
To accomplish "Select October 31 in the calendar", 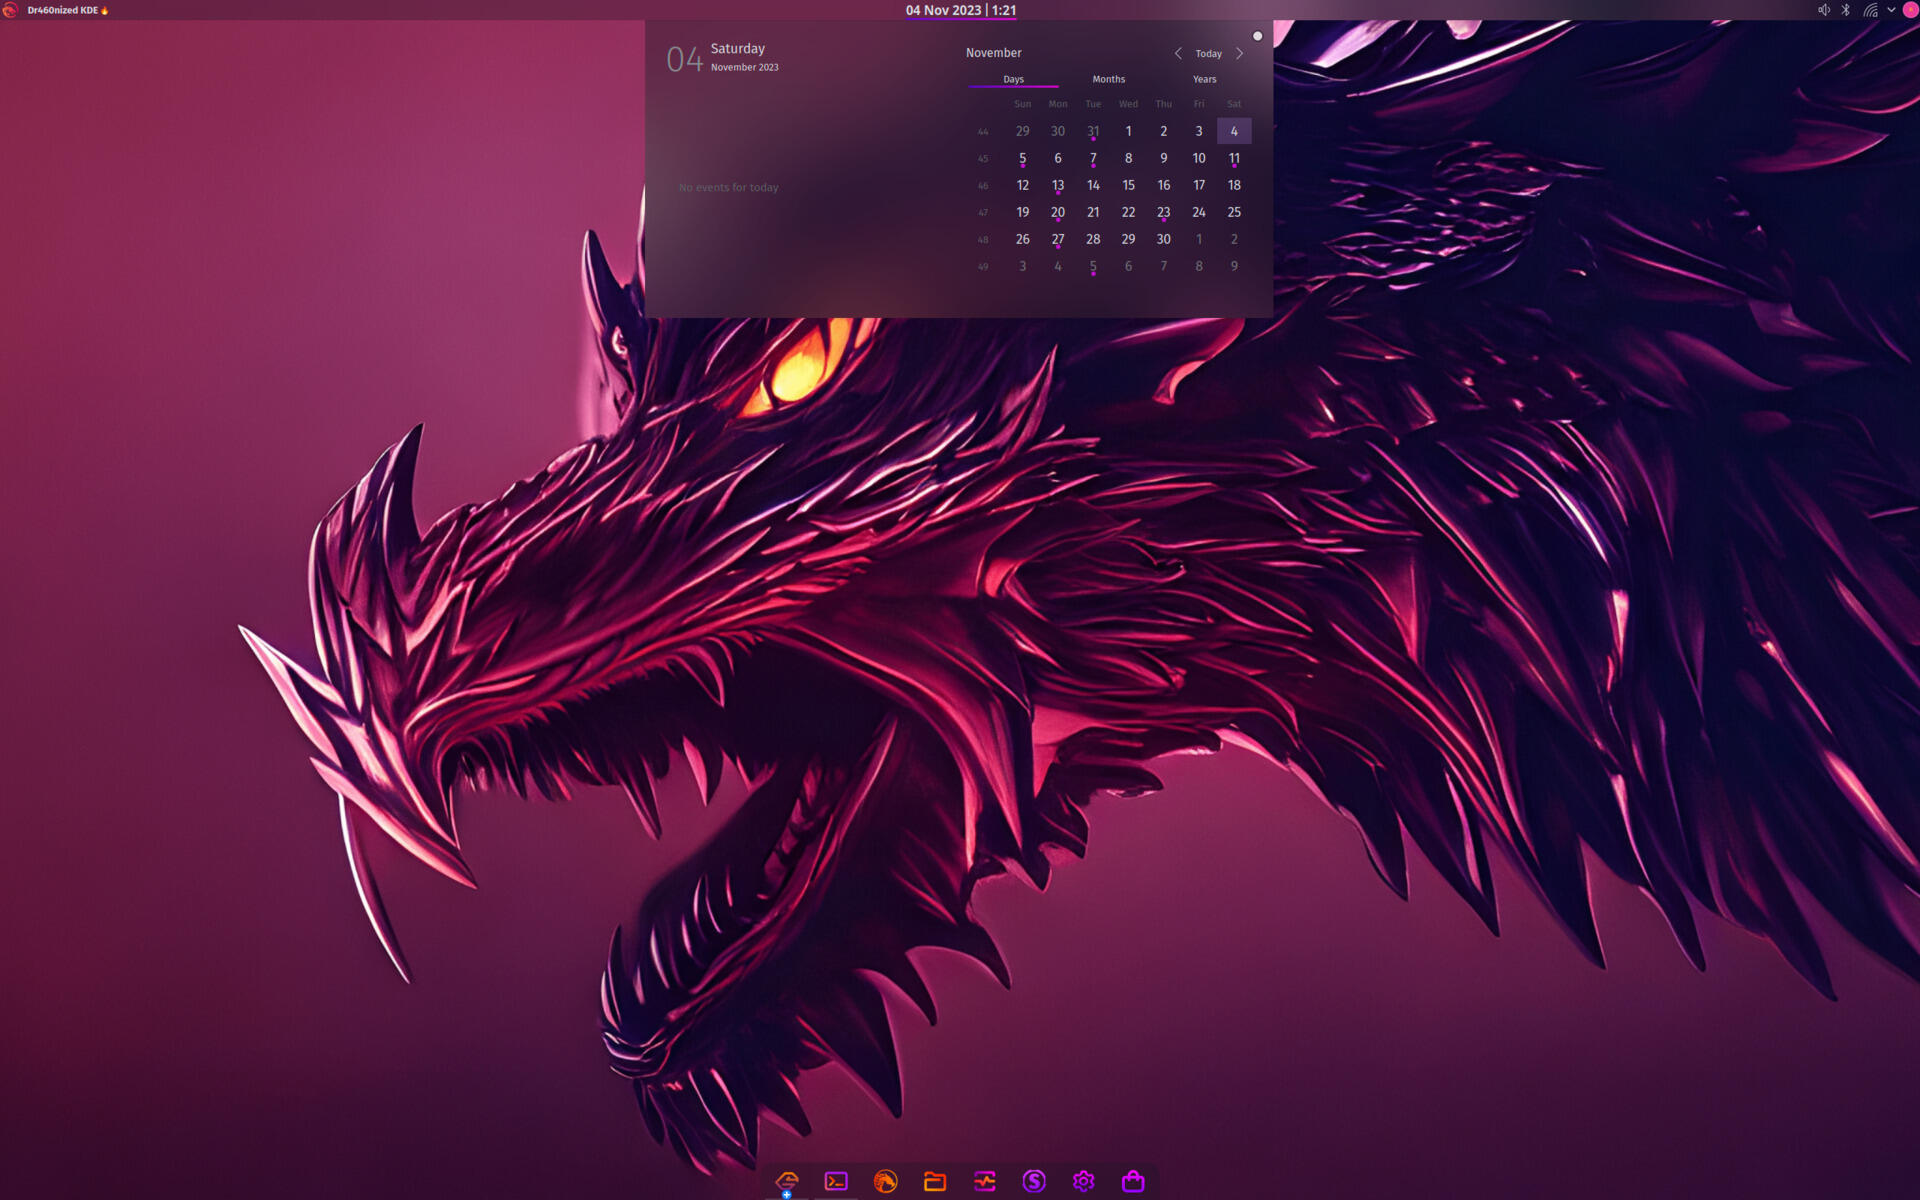I will (x=1093, y=131).
